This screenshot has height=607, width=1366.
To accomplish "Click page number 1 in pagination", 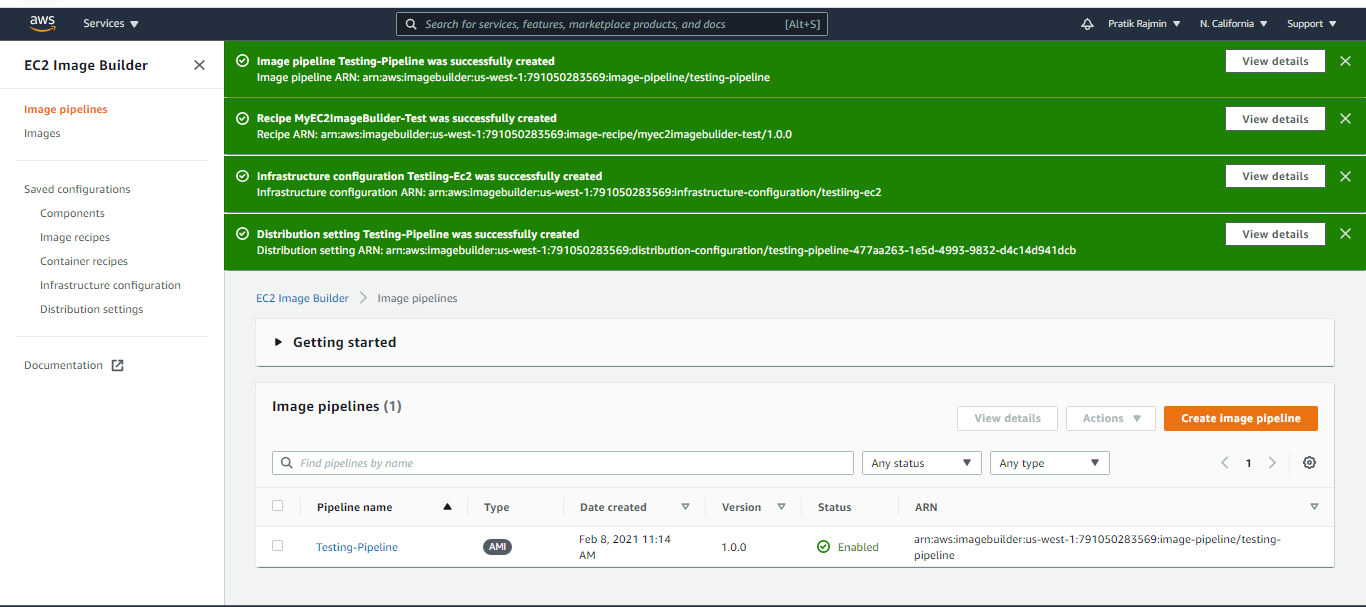I will point(1248,463).
